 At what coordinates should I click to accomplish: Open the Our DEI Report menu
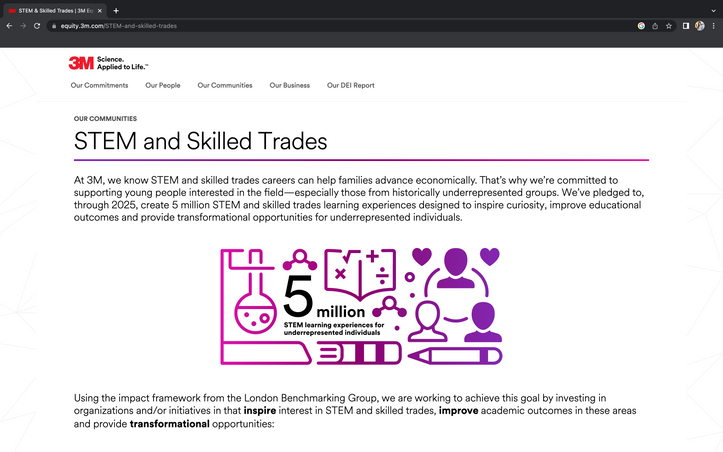(x=350, y=85)
